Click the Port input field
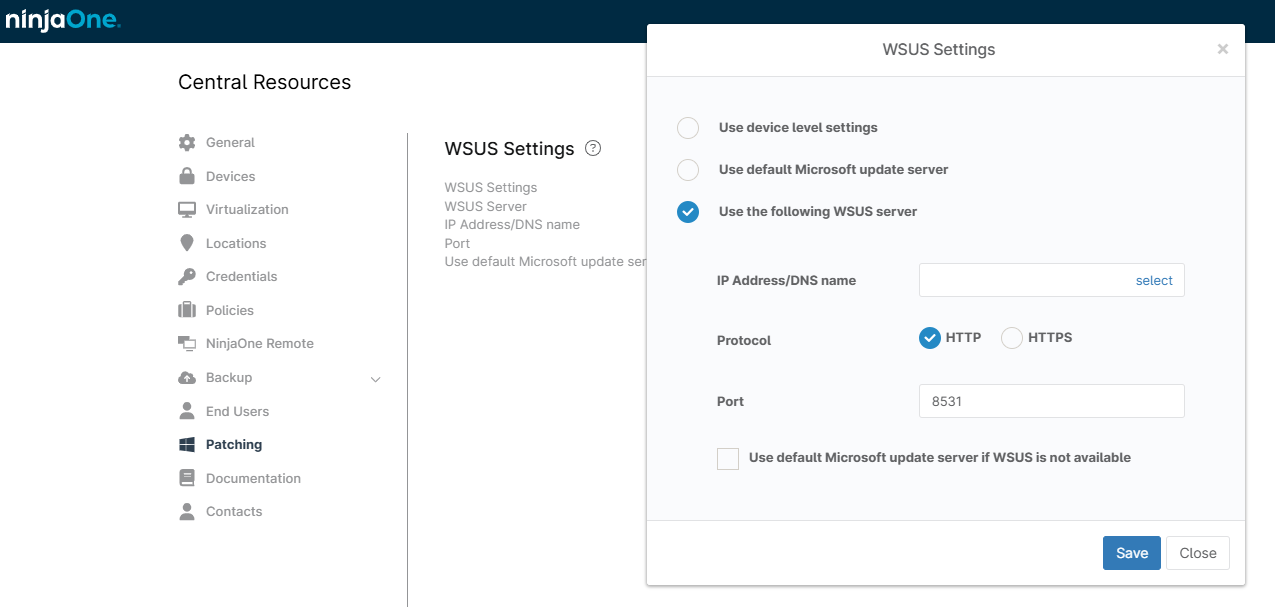Screen dimensions: 1275x607 click(1052, 401)
